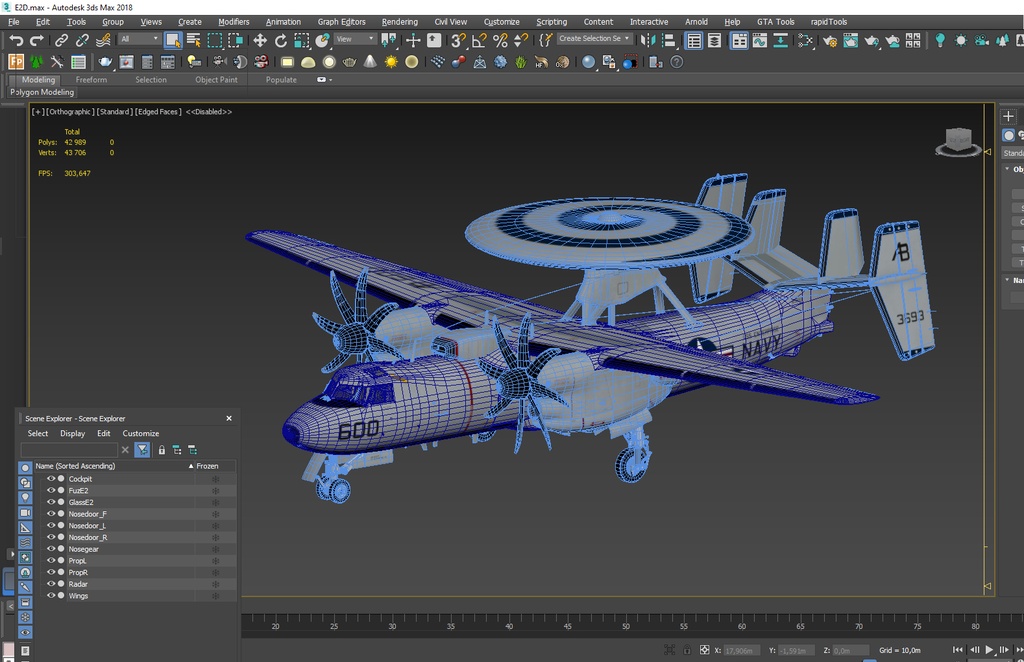
Task: Activate the Select and Rotate tool
Action: click(281, 40)
